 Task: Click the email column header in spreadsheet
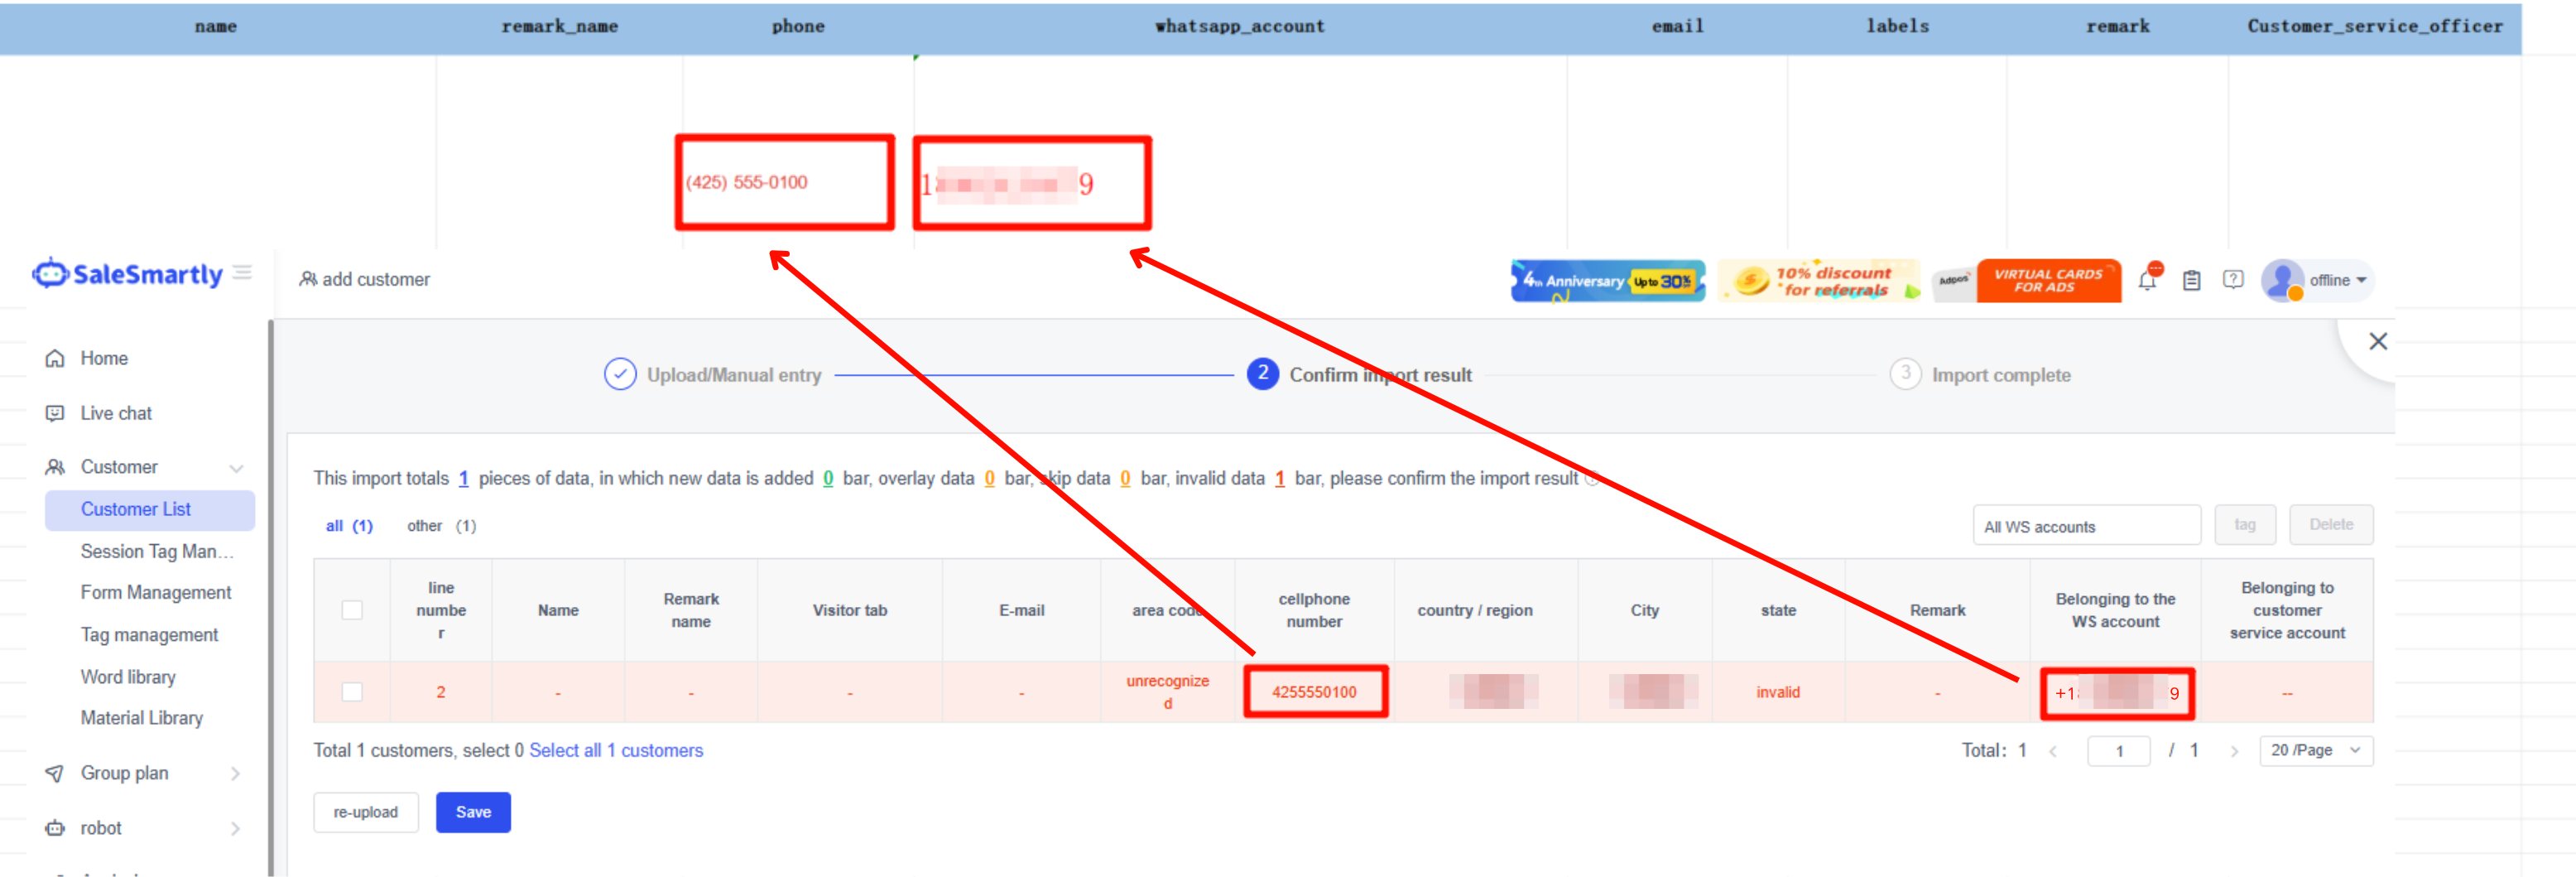[x=1677, y=27]
